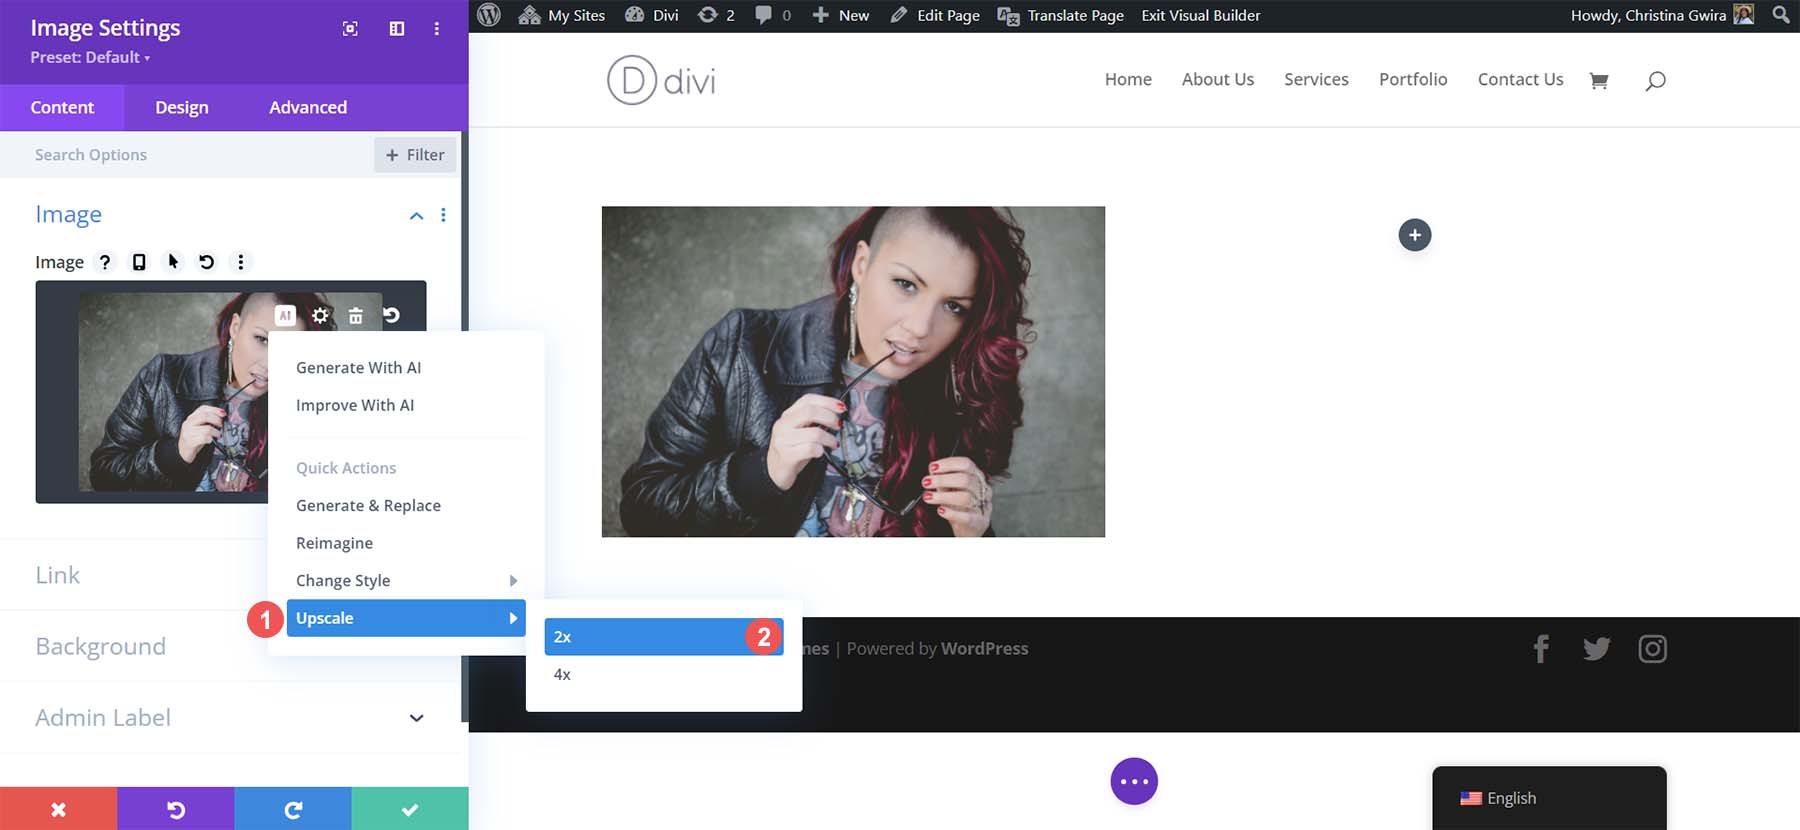Open Image field three-dot menu
1800x830 pixels.
tap(240, 262)
